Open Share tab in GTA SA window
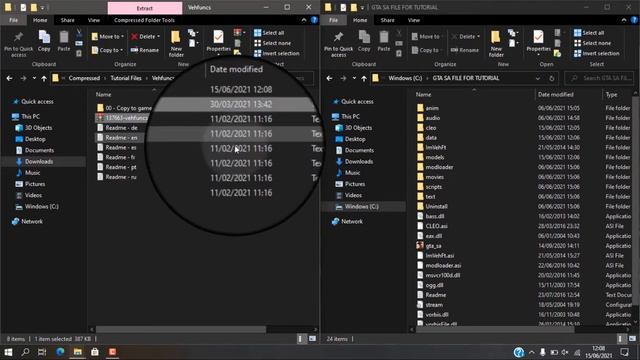This screenshot has height=360, width=640. pyautogui.click(x=387, y=20)
